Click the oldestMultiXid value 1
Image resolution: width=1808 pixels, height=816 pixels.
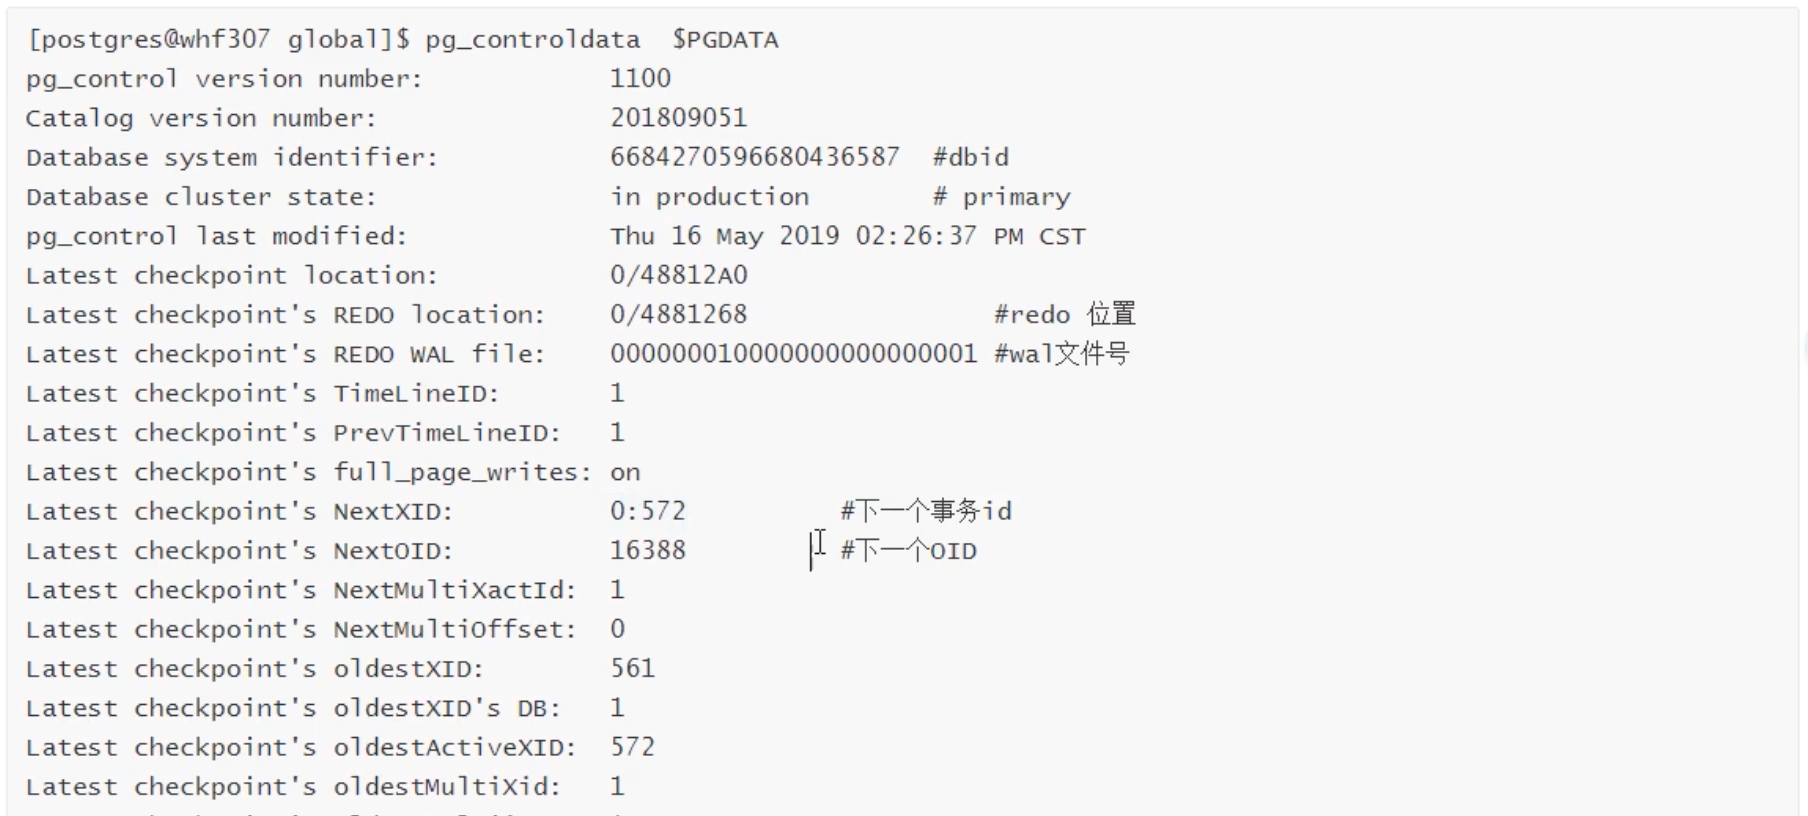[x=617, y=787]
